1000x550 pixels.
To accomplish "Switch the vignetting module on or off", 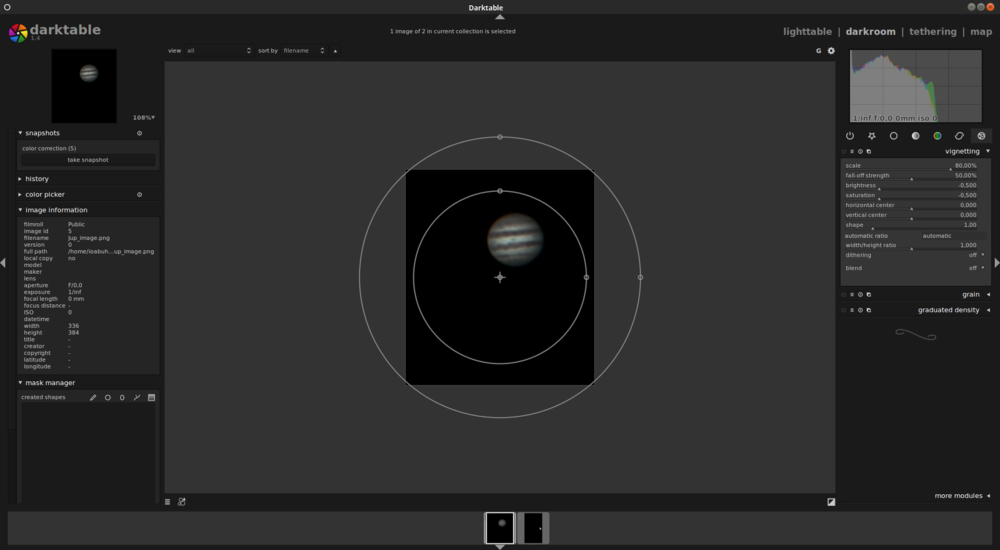I will point(845,152).
